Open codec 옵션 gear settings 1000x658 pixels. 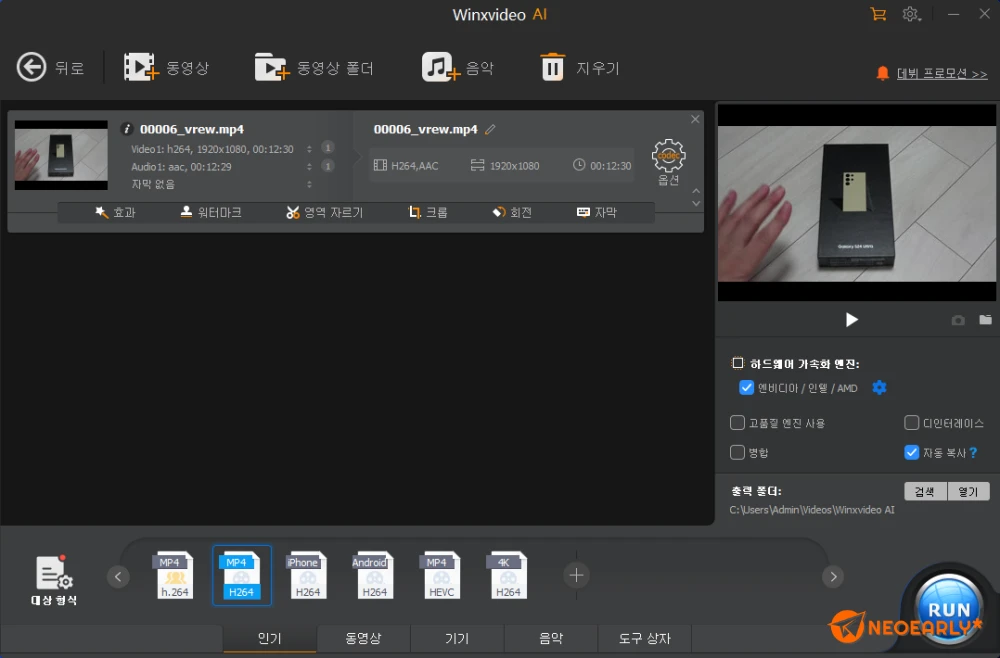tap(668, 162)
